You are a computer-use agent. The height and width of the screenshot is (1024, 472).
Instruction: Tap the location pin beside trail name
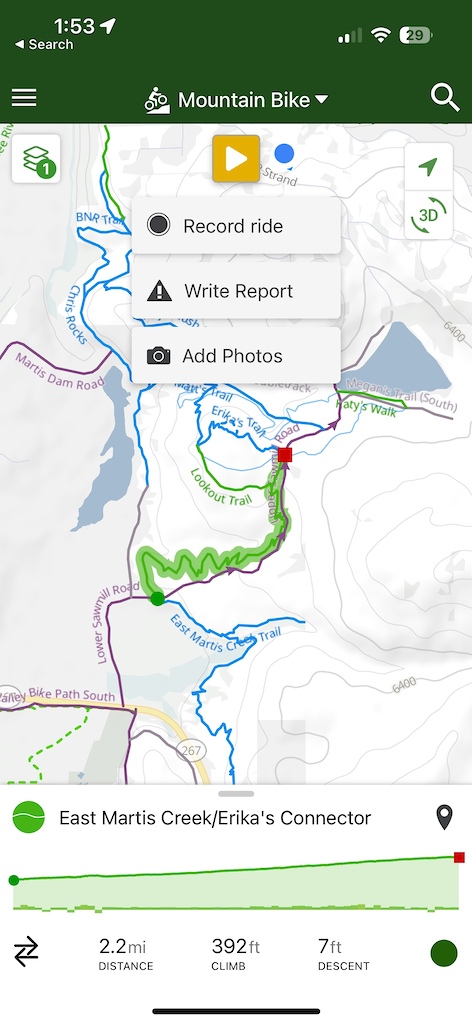click(445, 818)
